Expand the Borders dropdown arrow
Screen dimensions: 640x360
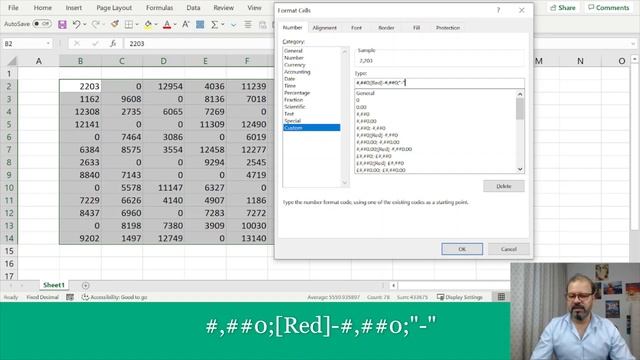click(137, 24)
